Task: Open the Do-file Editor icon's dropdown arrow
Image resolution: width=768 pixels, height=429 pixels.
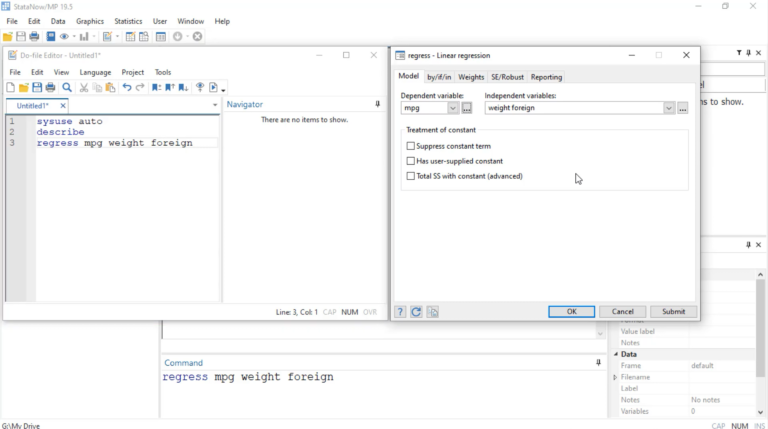Action: 117,37
